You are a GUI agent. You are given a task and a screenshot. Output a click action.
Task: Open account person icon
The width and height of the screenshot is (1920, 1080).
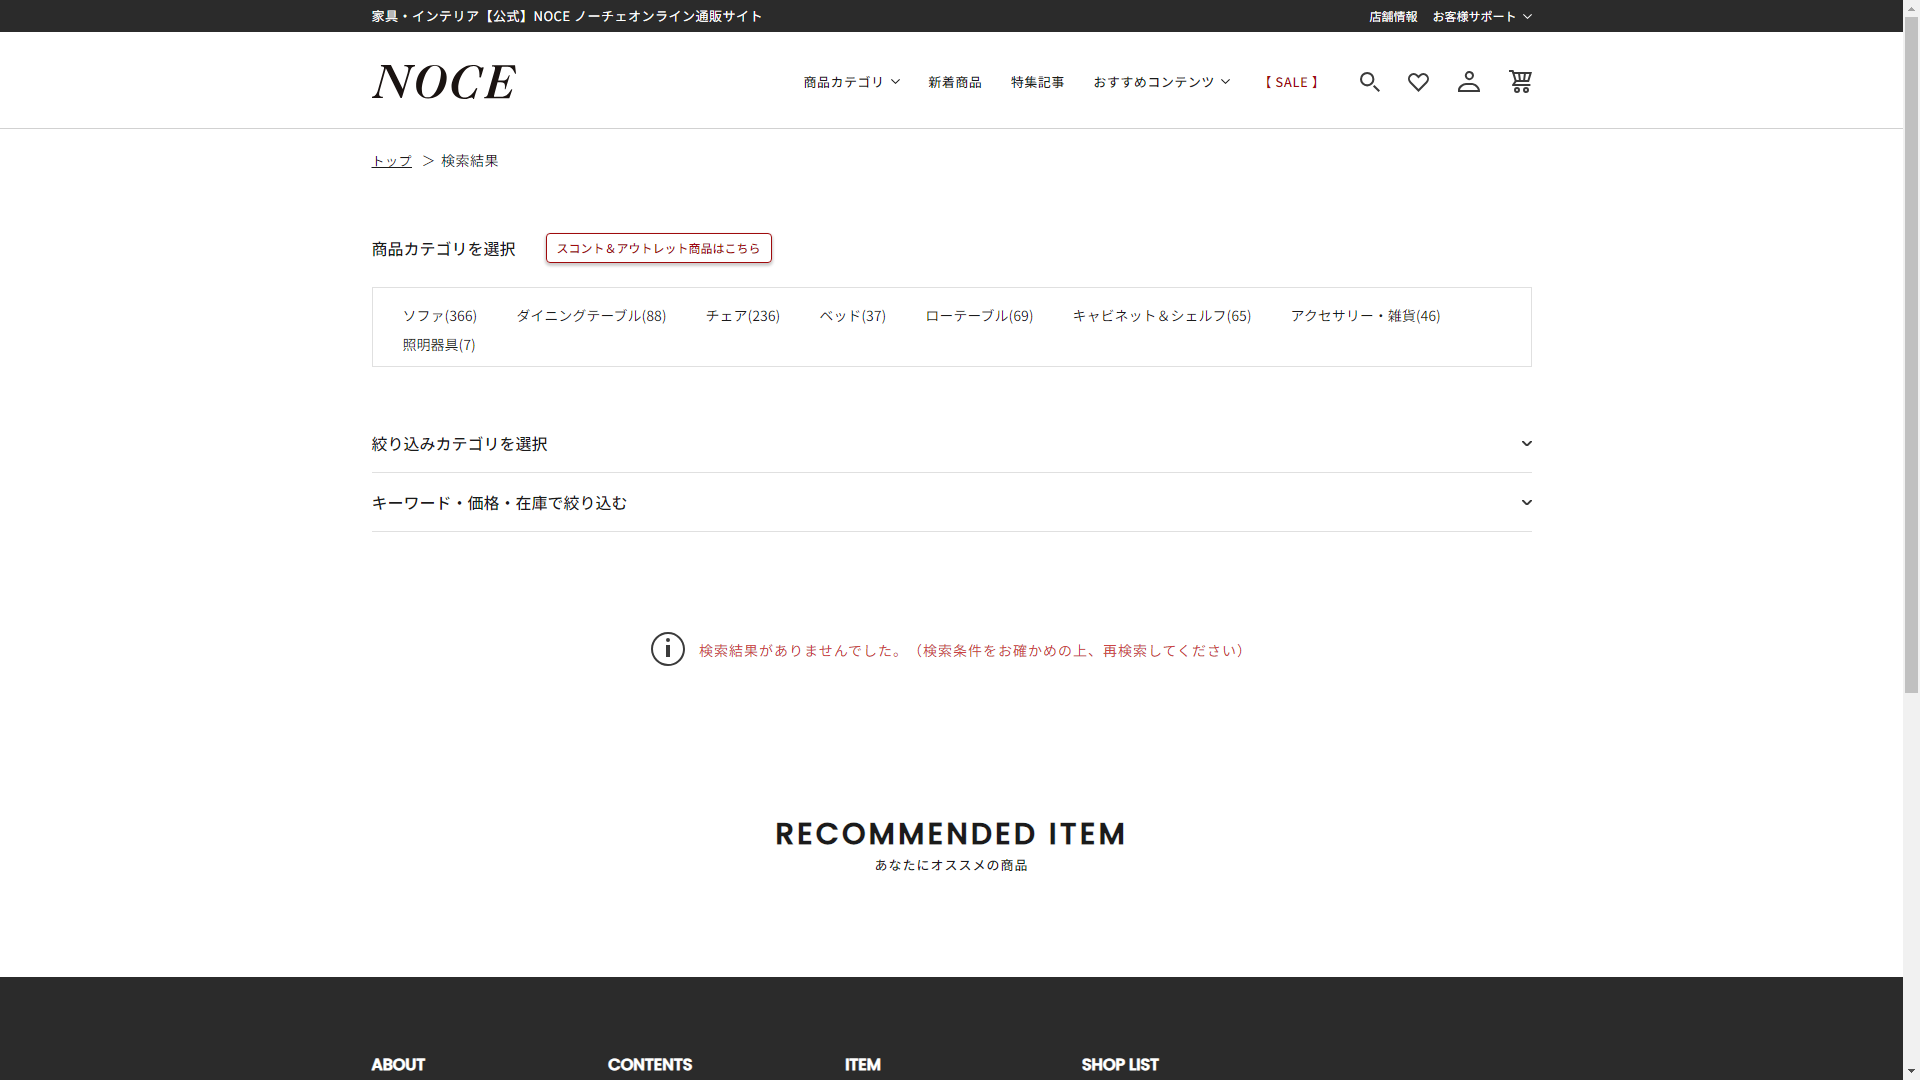1468,82
